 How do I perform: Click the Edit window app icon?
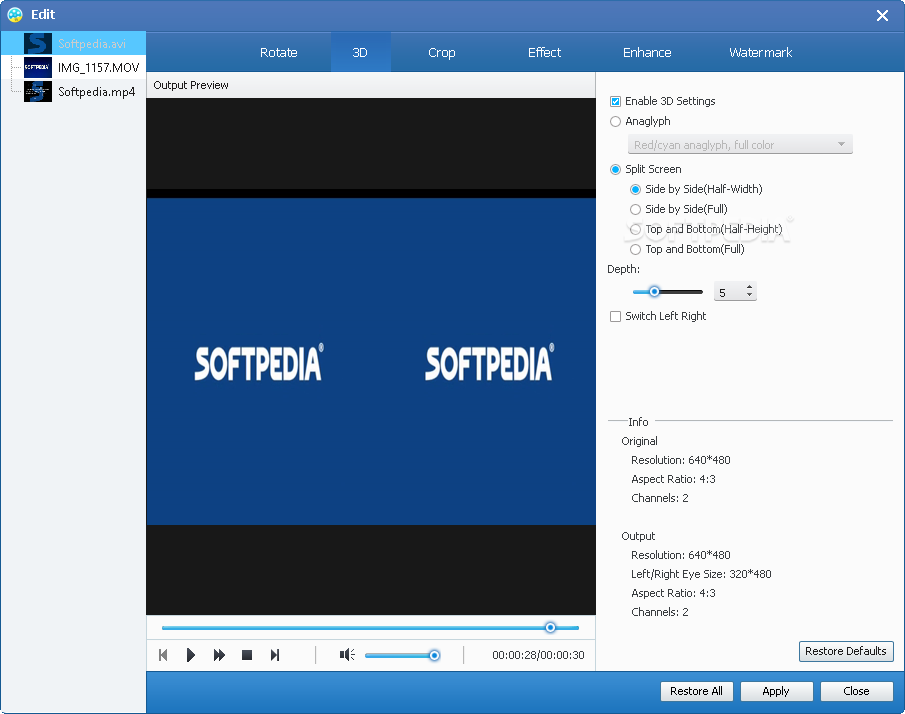pos(15,14)
